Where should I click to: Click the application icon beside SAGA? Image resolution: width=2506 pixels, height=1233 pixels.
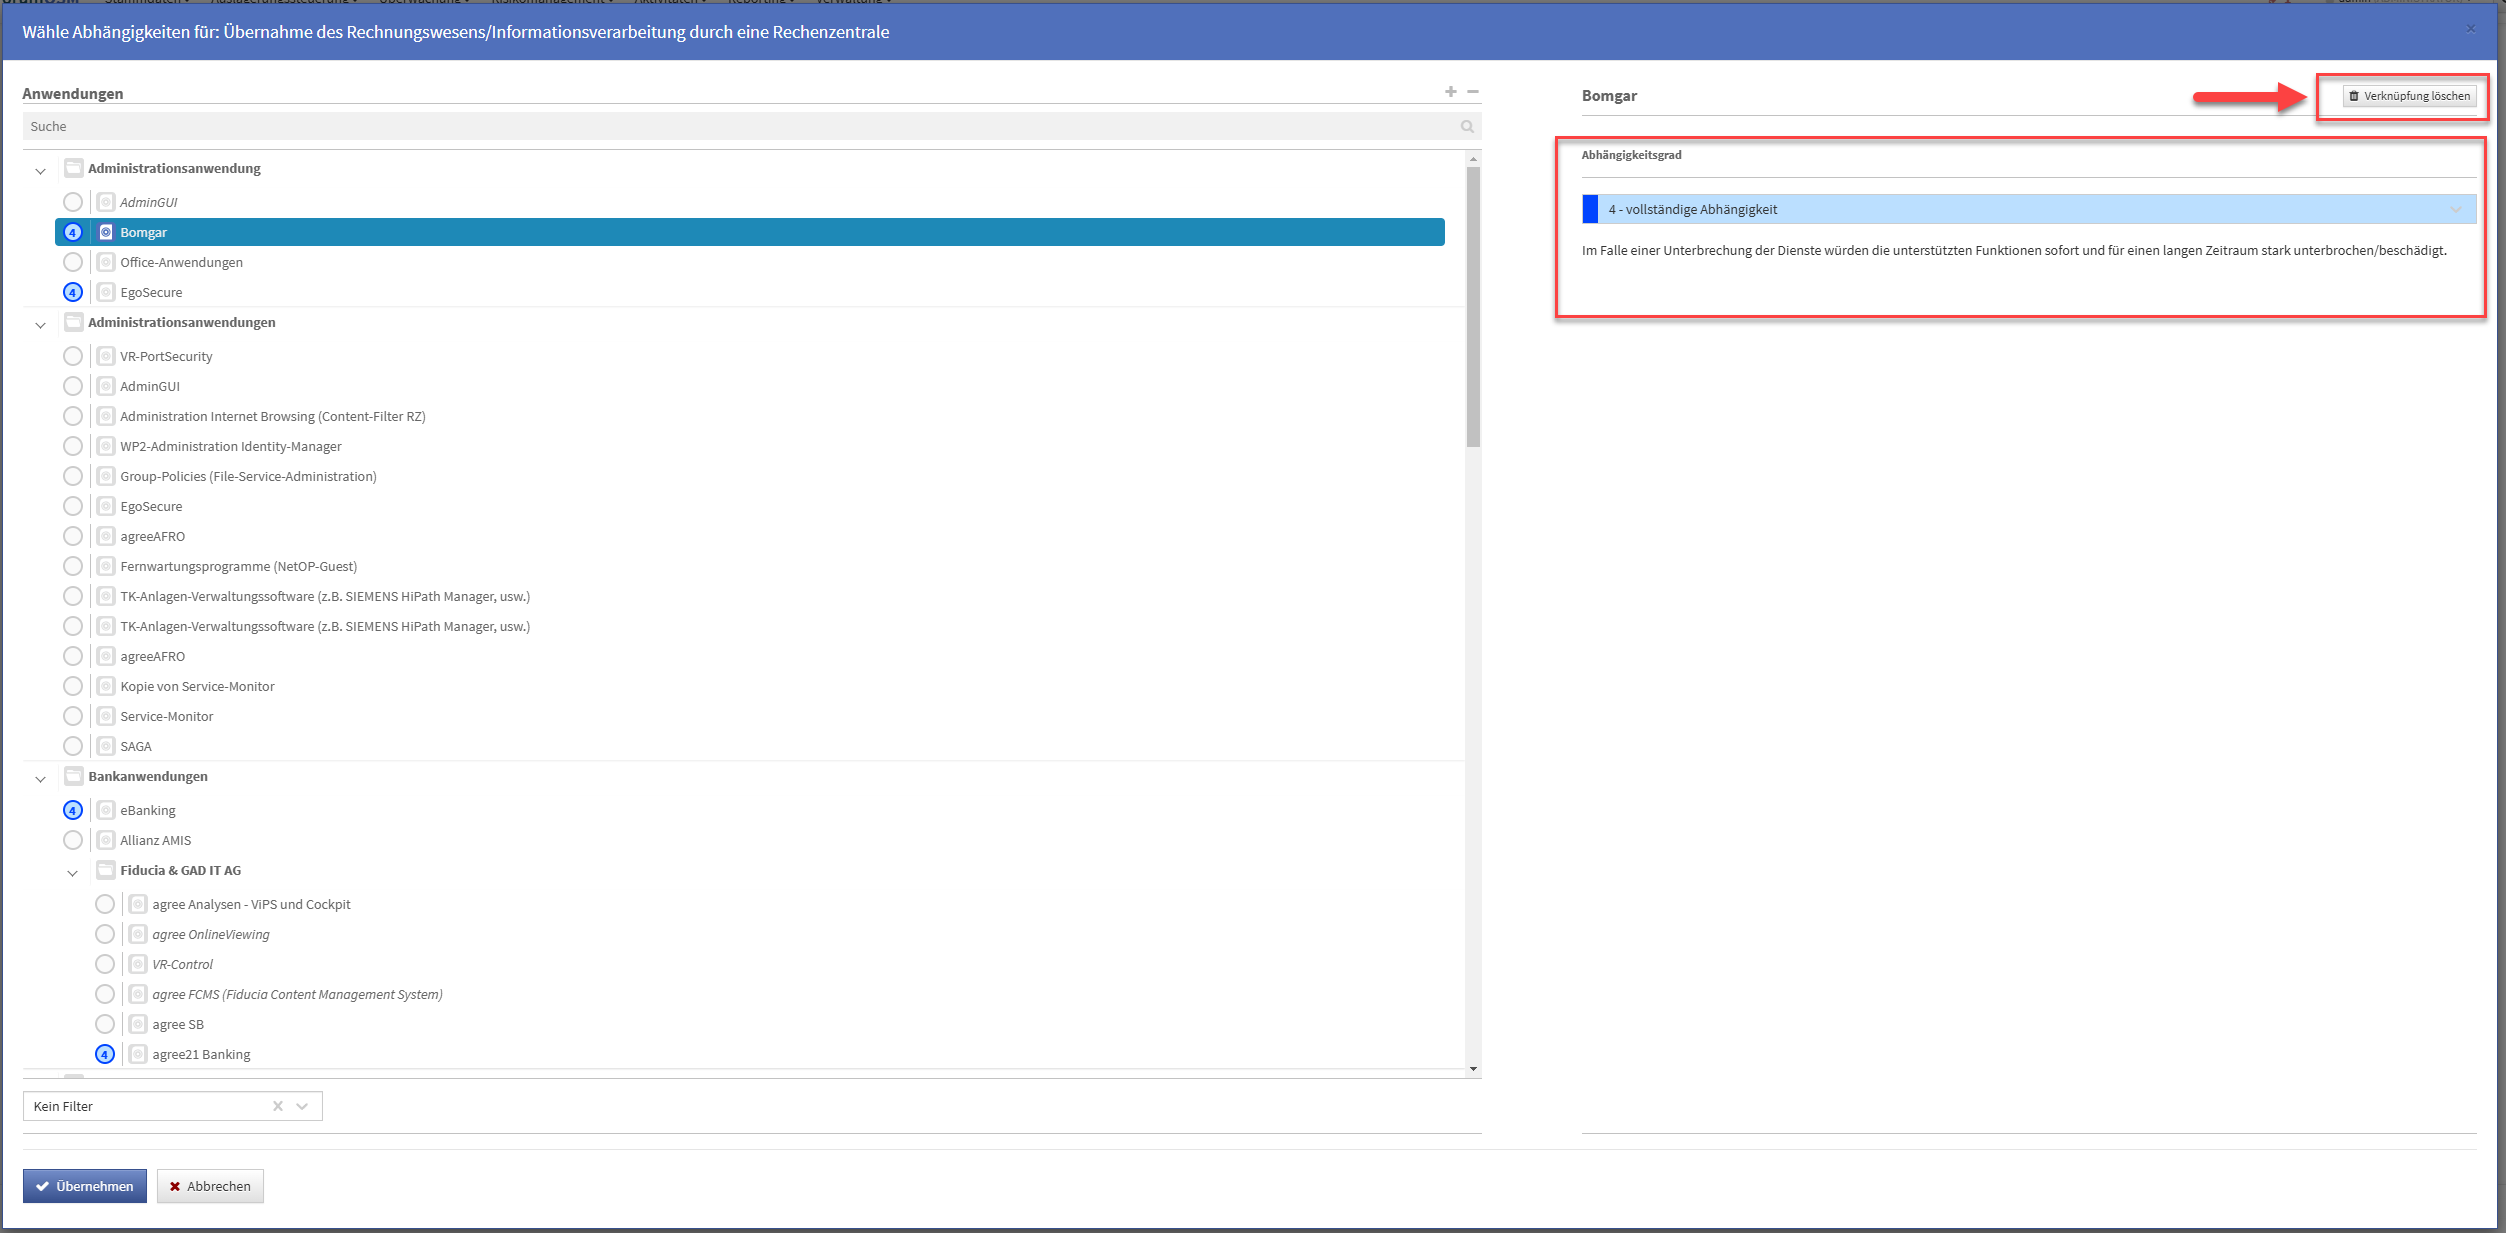pyautogui.click(x=106, y=746)
